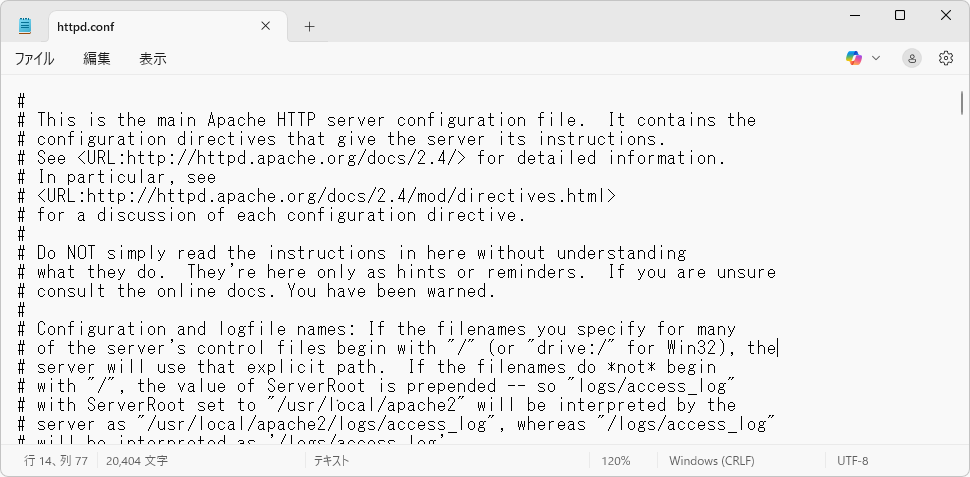Open the ファイル menu

[34, 59]
